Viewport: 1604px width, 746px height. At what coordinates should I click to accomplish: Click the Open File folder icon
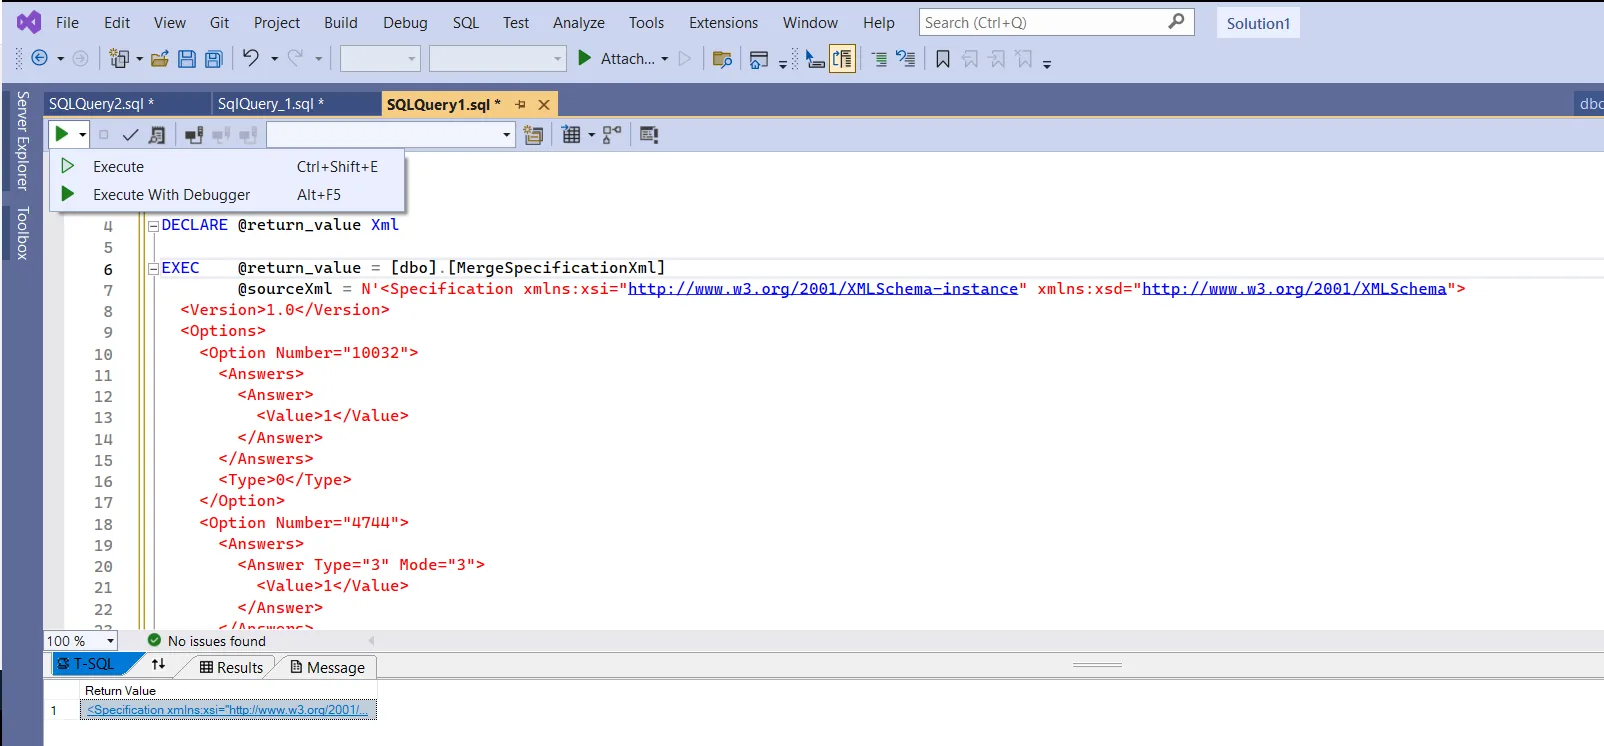coord(160,59)
